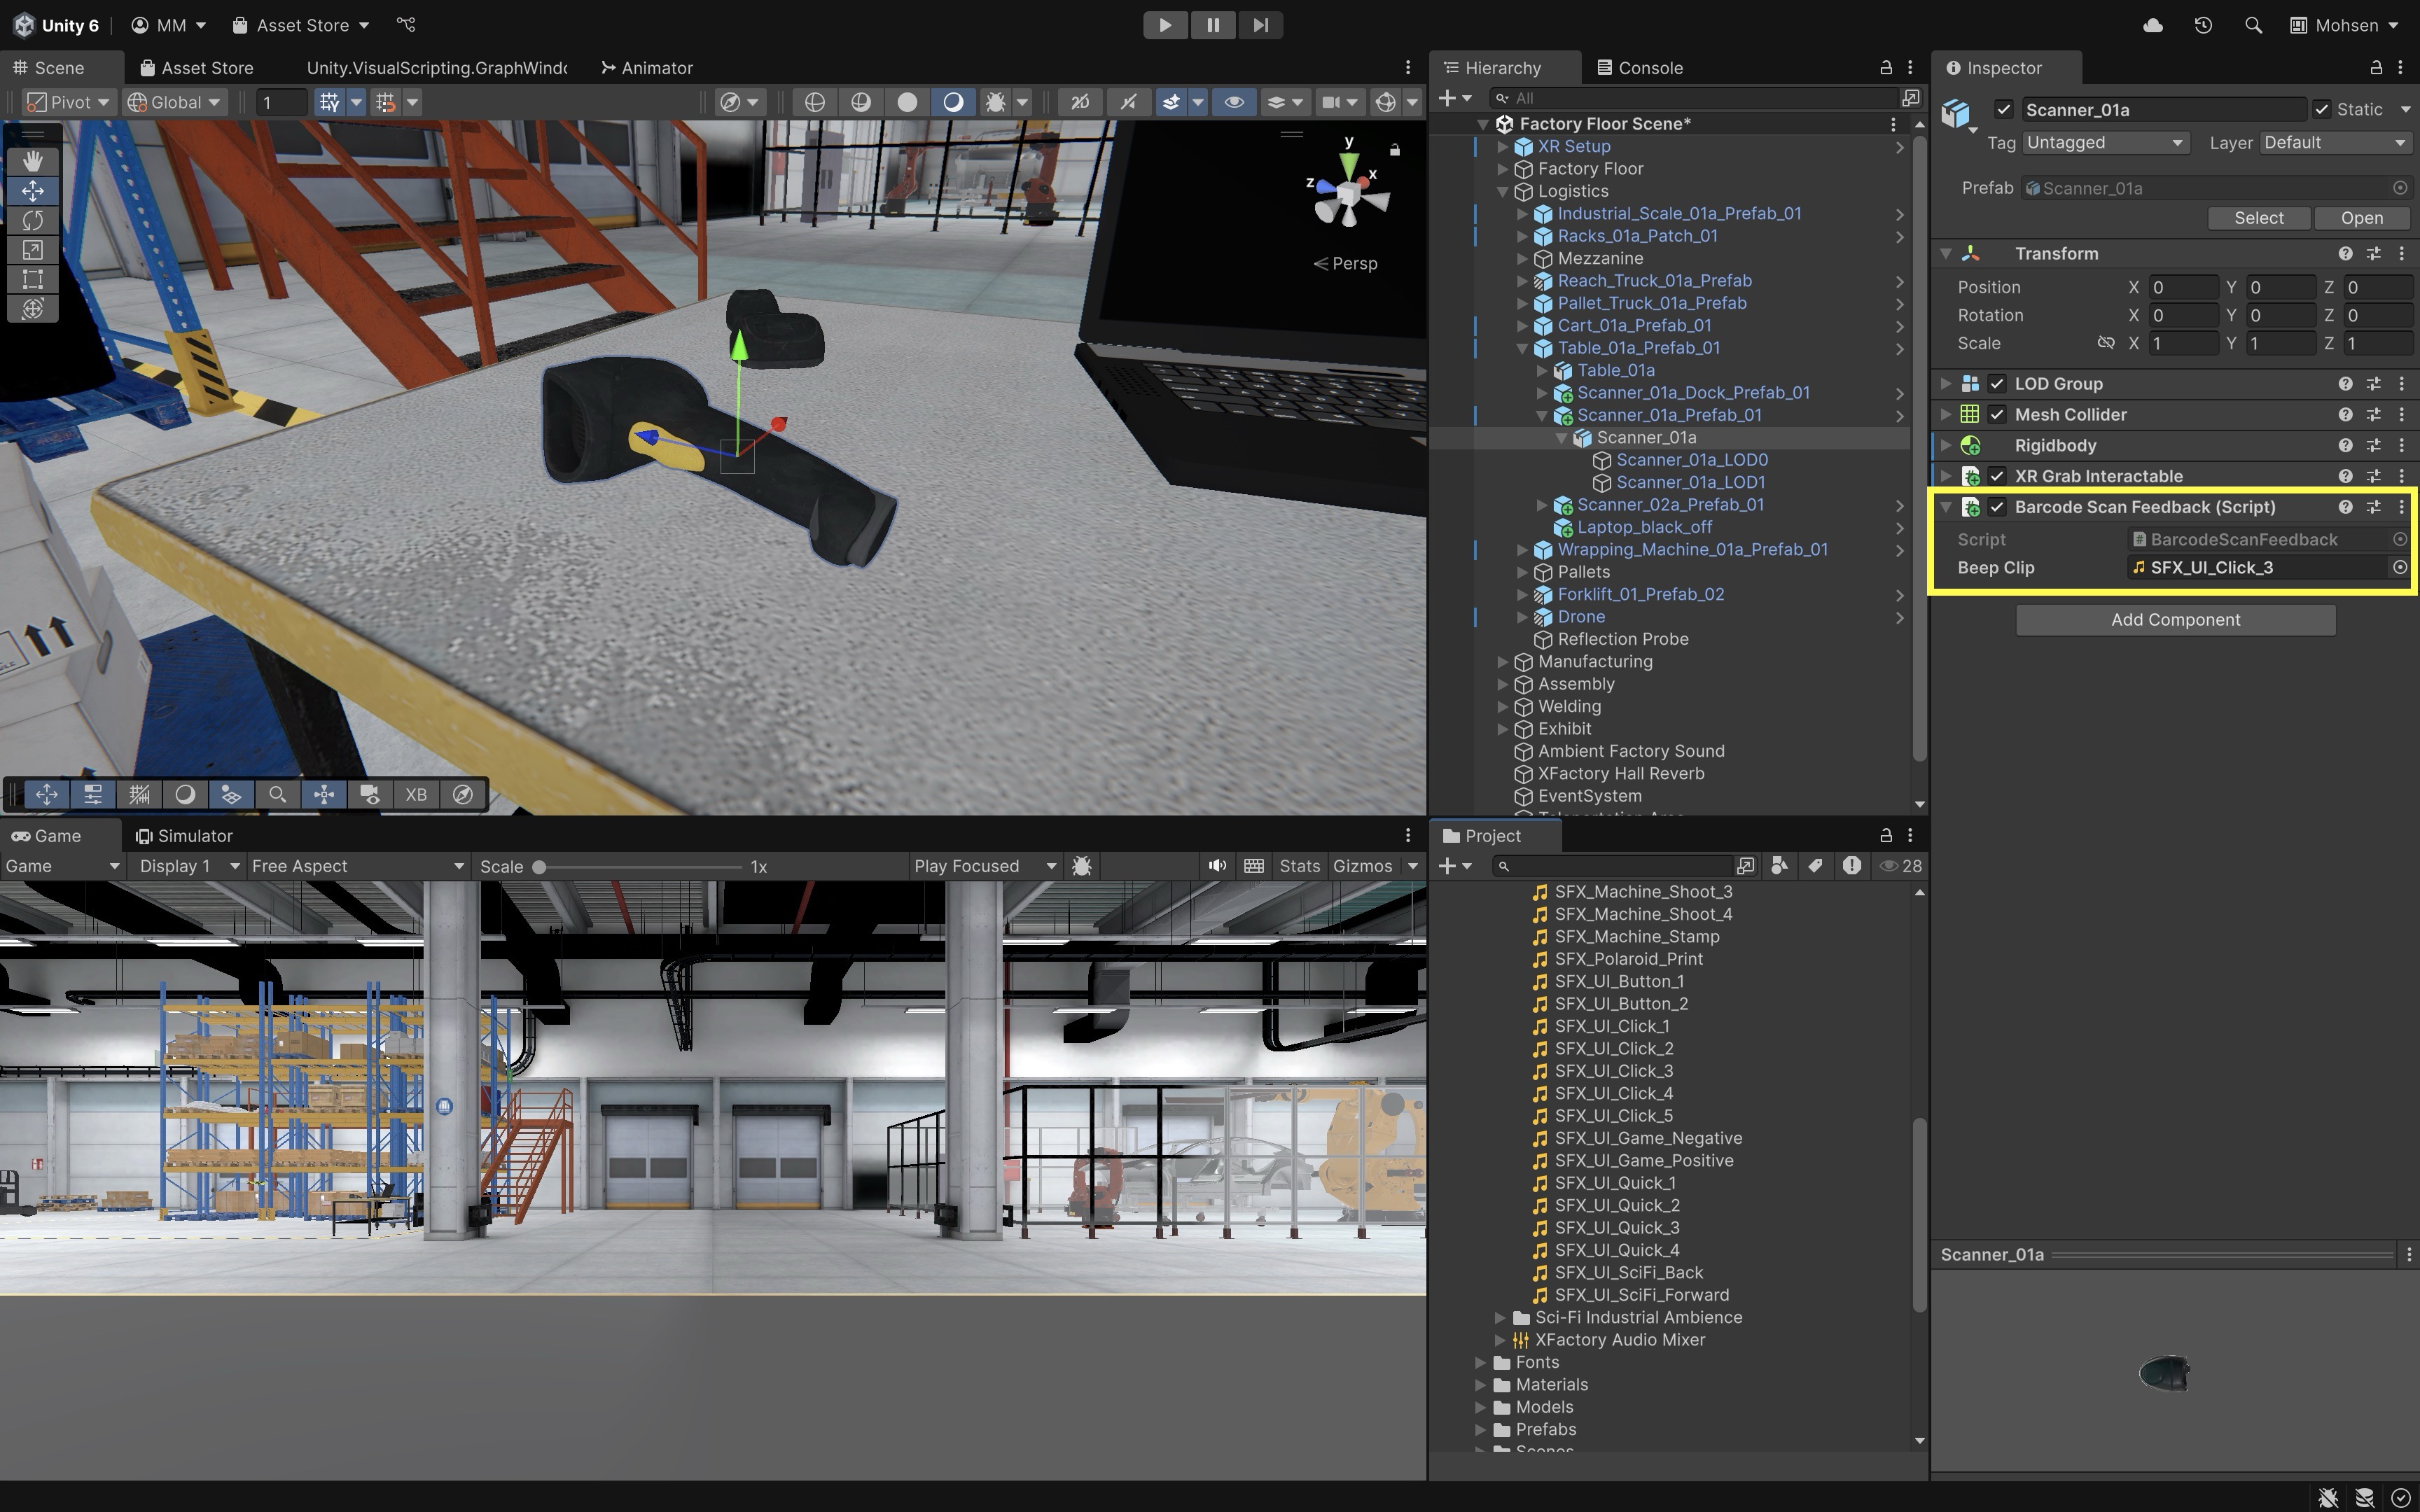Open the Unity.VisualScripting.GraphWindow tab
2420x1512 pixels.
pyautogui.click(x=436, y=68)
